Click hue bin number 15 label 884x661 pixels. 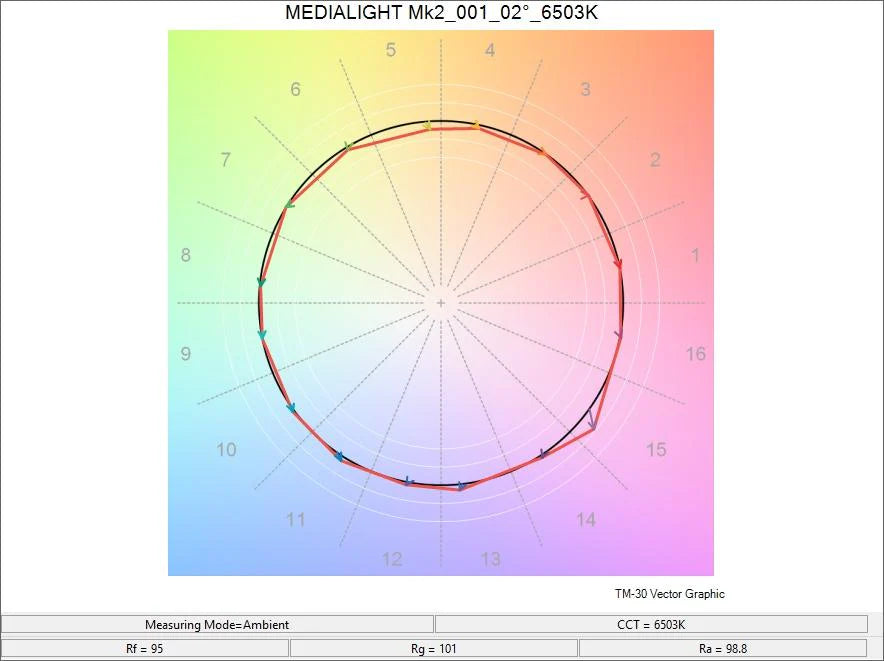pos(655,449)
